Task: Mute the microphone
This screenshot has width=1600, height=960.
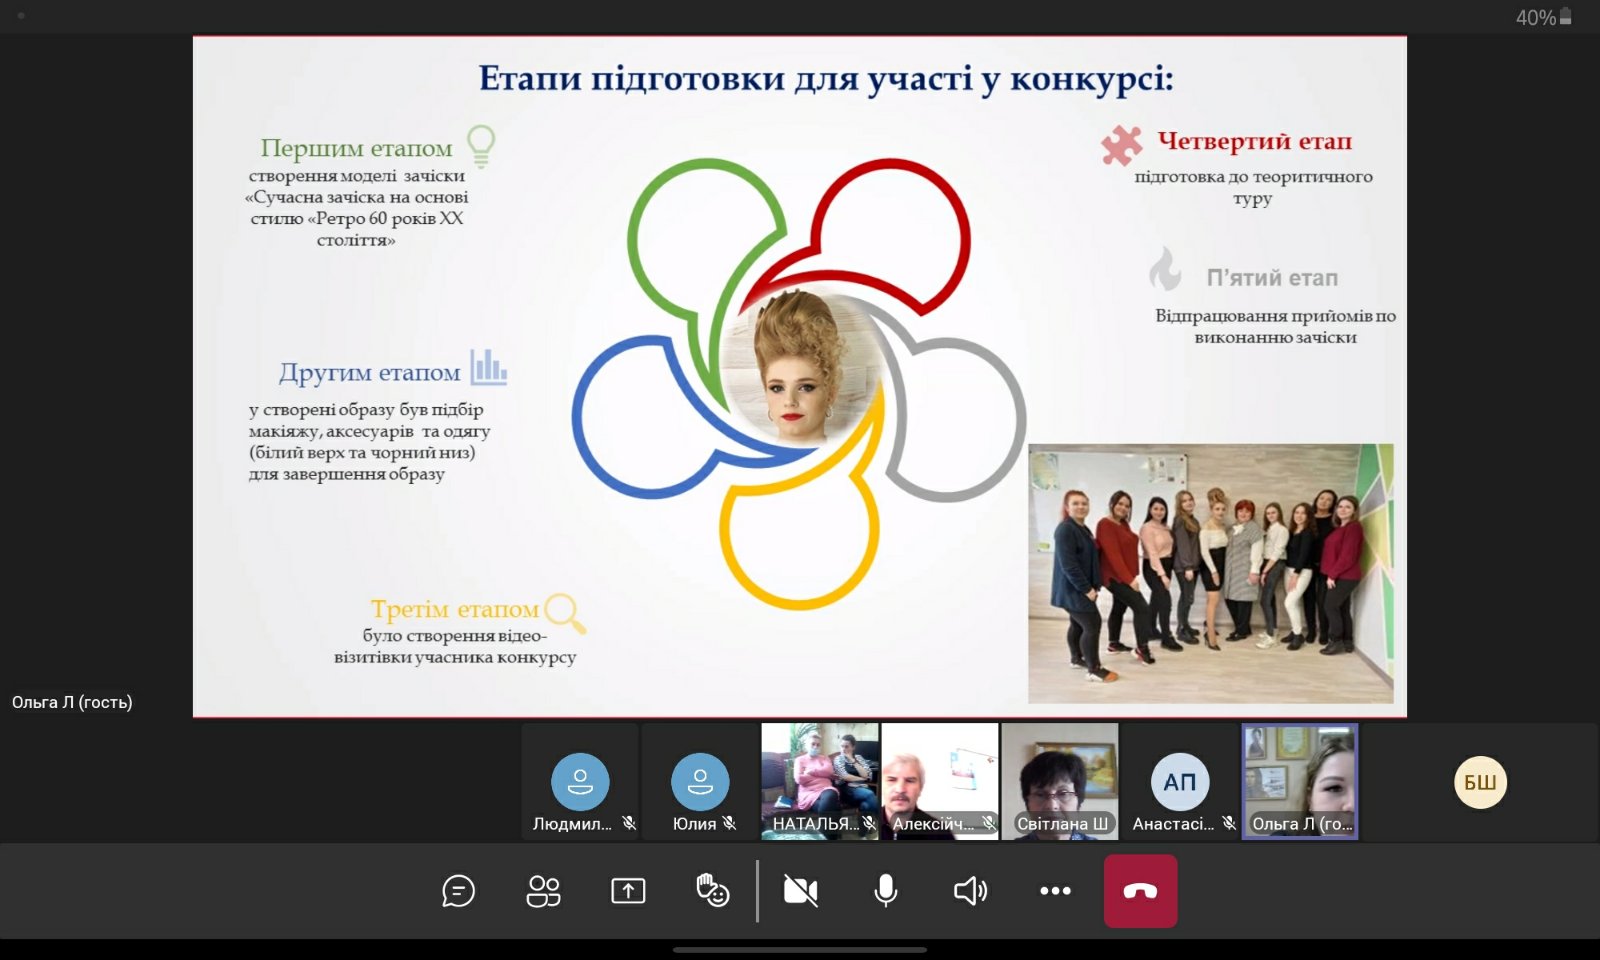Action: [x=885, y=890]
